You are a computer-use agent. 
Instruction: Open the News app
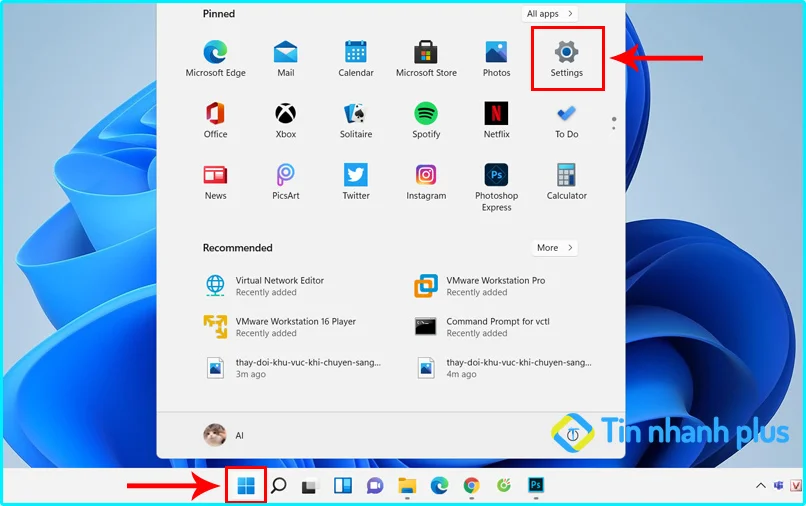pyautogui.click(x=215, y=182)
